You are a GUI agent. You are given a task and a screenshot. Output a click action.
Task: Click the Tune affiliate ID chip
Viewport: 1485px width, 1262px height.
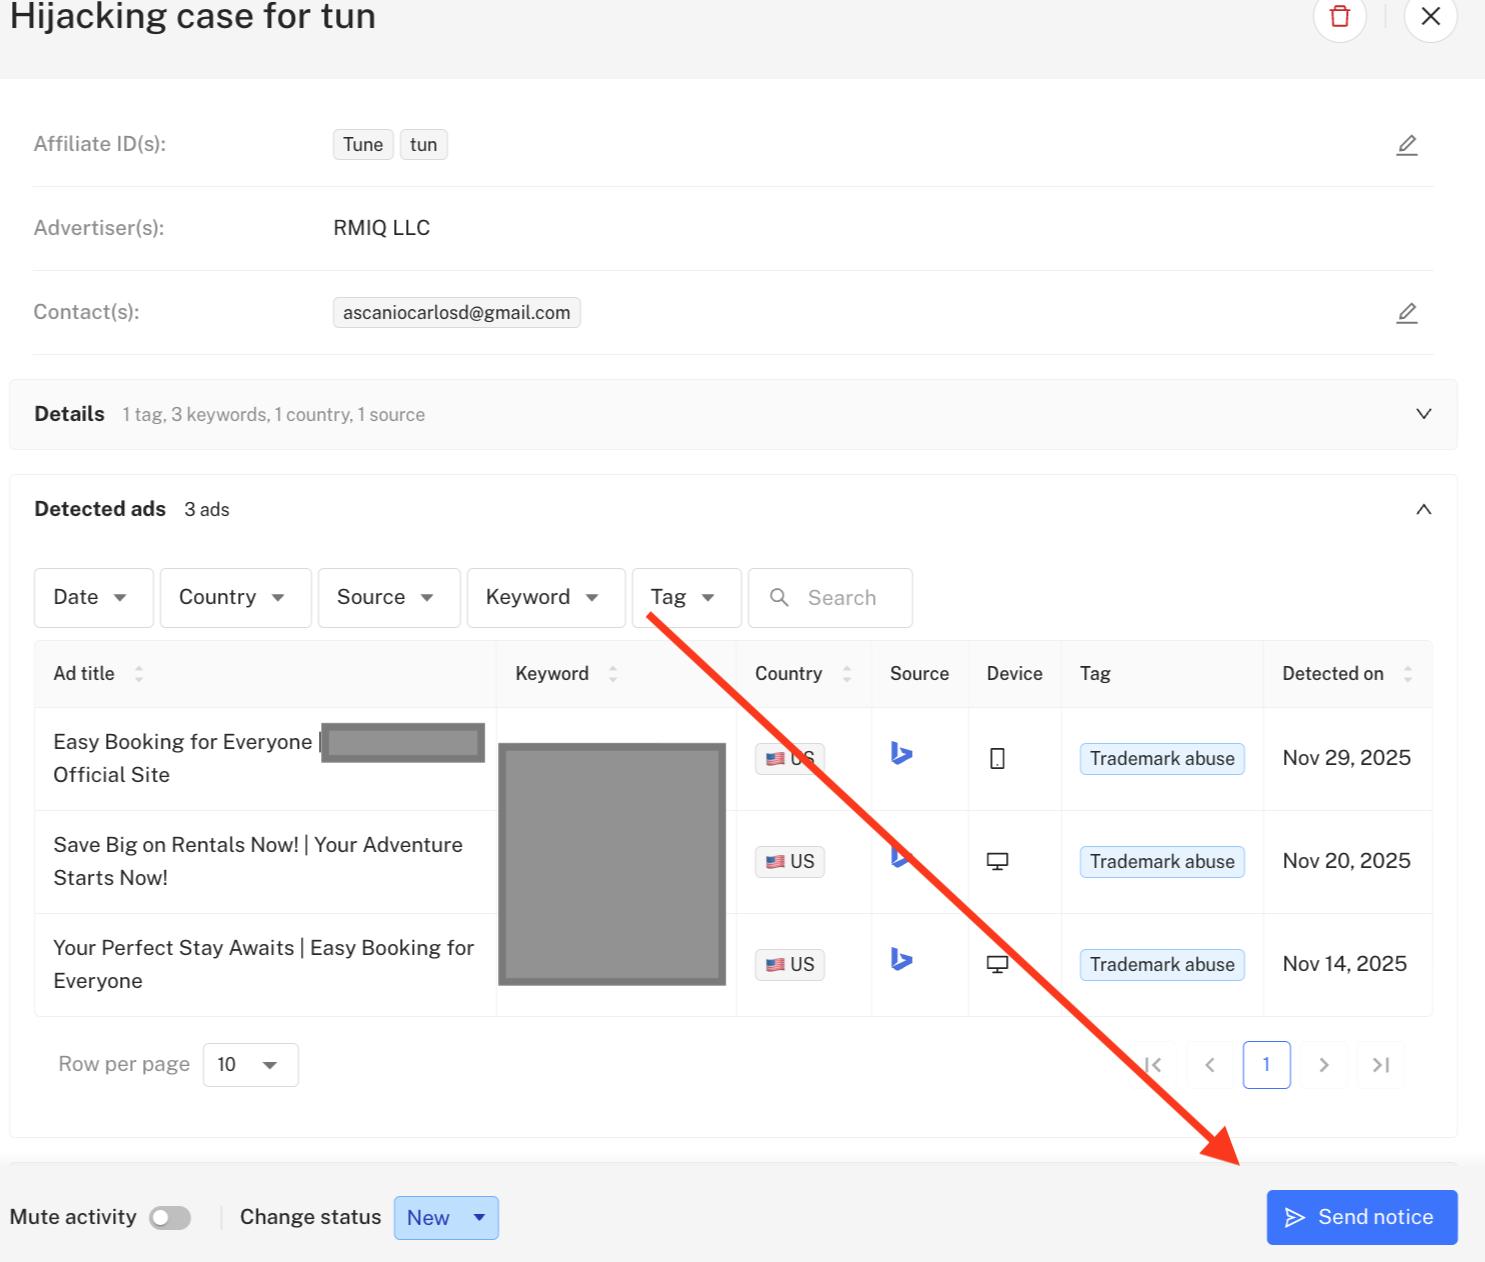[363, 145]
